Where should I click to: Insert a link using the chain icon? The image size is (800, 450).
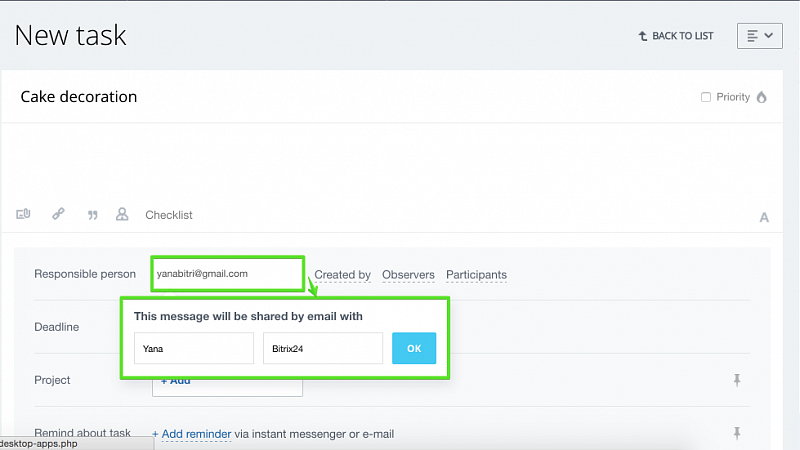coord(58,213)
